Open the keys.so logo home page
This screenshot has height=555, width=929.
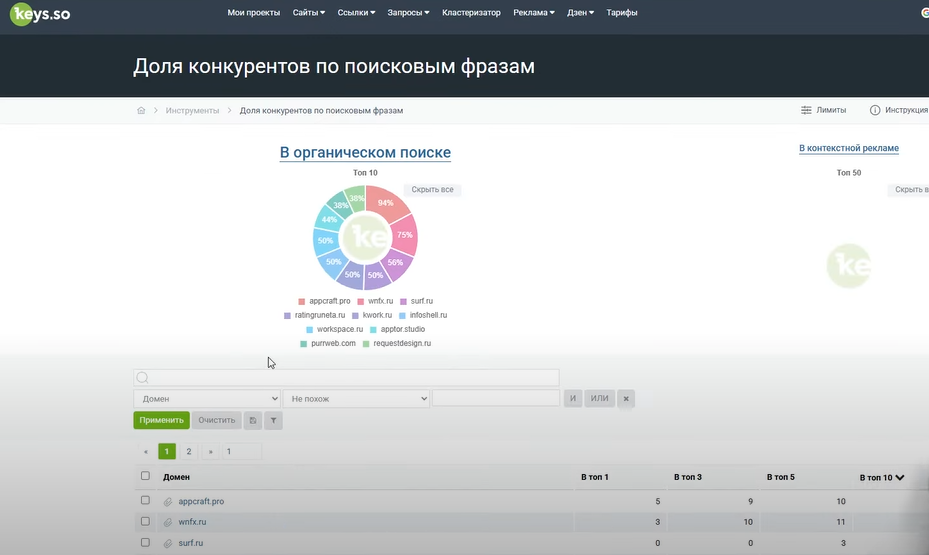tap(40, 14)
